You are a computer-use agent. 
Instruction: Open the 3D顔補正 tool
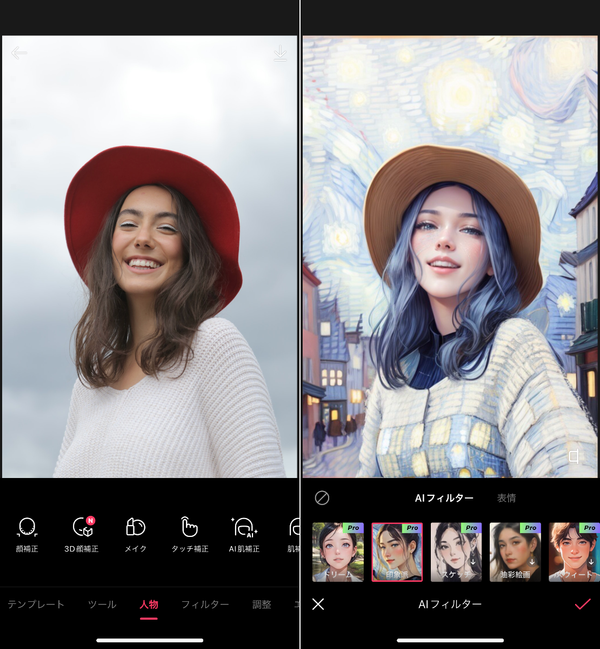81,535
